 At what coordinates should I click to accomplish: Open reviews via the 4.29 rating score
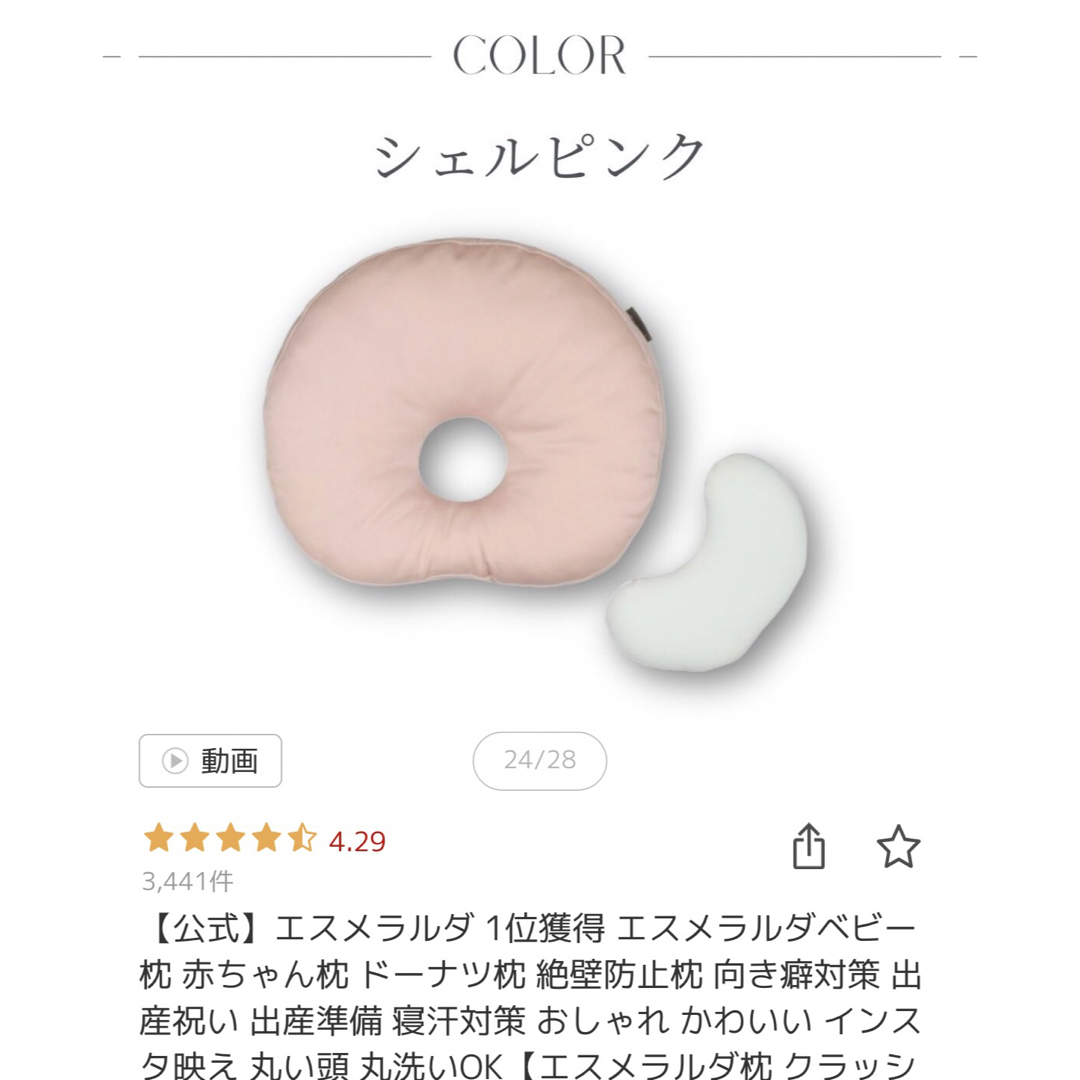click(357, 841)
